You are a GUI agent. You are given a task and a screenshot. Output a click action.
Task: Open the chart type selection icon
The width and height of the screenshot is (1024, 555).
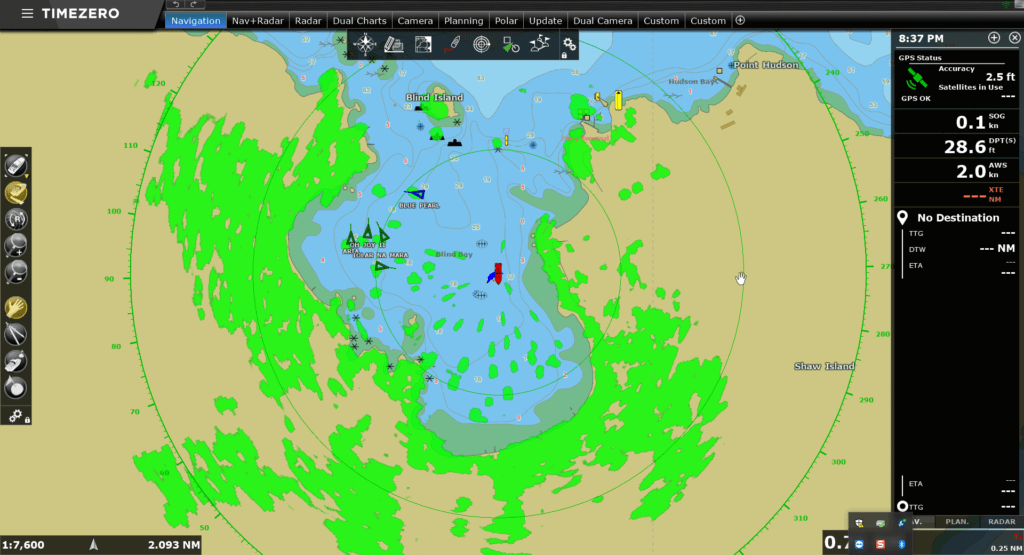coord(394,44)
